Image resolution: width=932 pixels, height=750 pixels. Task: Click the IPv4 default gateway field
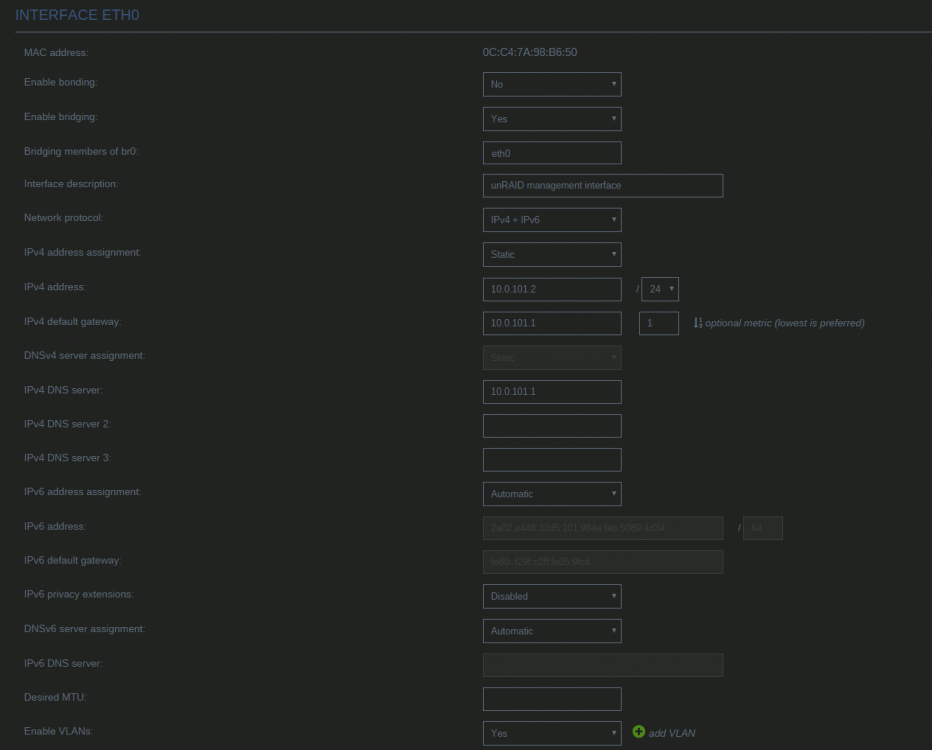[x=552, y=323]
